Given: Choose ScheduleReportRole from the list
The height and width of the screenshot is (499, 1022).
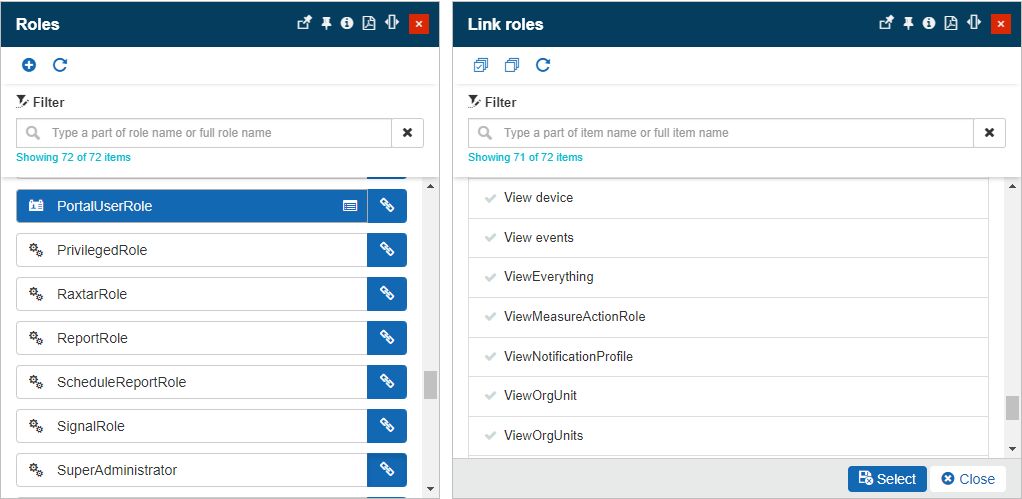Looking at the screenshot, I should pos(190,382).
